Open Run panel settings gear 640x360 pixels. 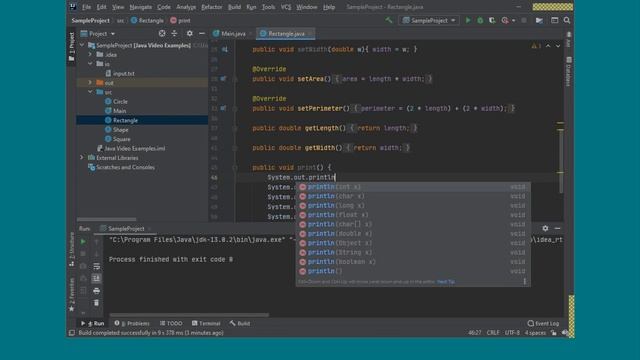[x=545, y=229]
